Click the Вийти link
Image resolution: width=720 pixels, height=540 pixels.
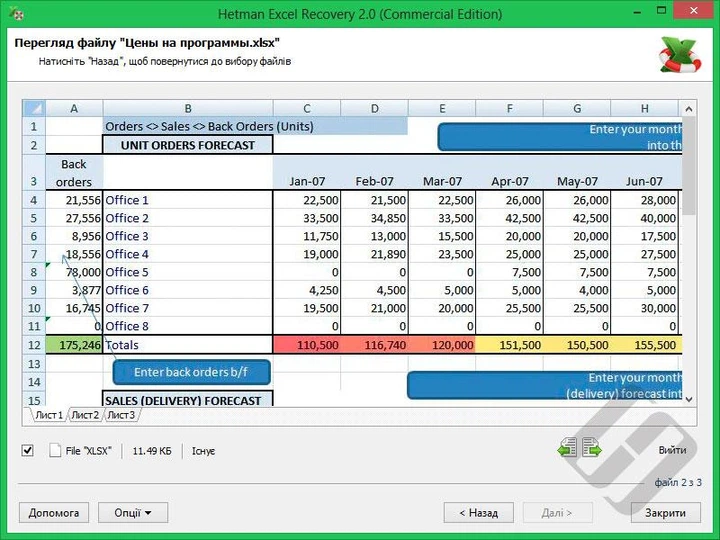[x=672, y=450]
